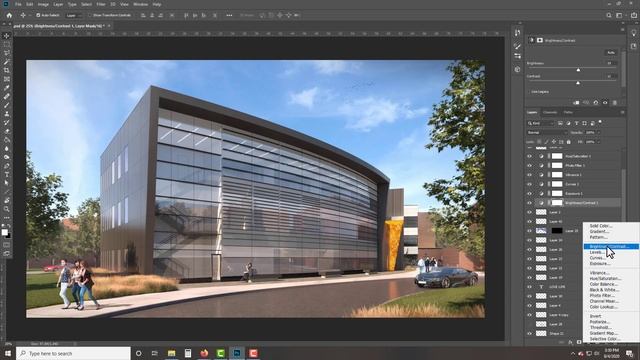Image resolution: width=640 pixels, height=360 pixels.
Task: Select the Horizontal Type tool
Action: pos(7,174)
